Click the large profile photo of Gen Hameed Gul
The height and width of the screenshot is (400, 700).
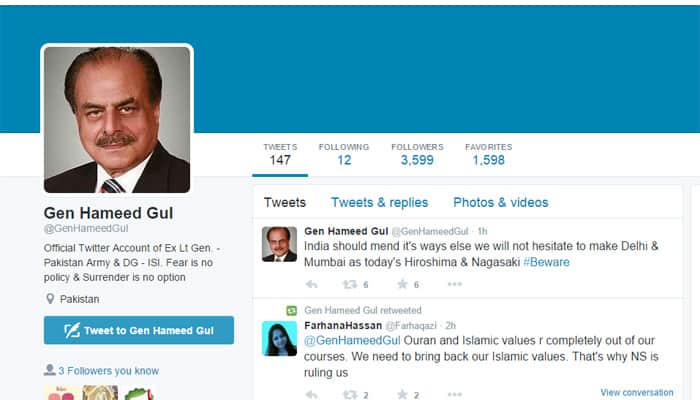tap(117, 120)
